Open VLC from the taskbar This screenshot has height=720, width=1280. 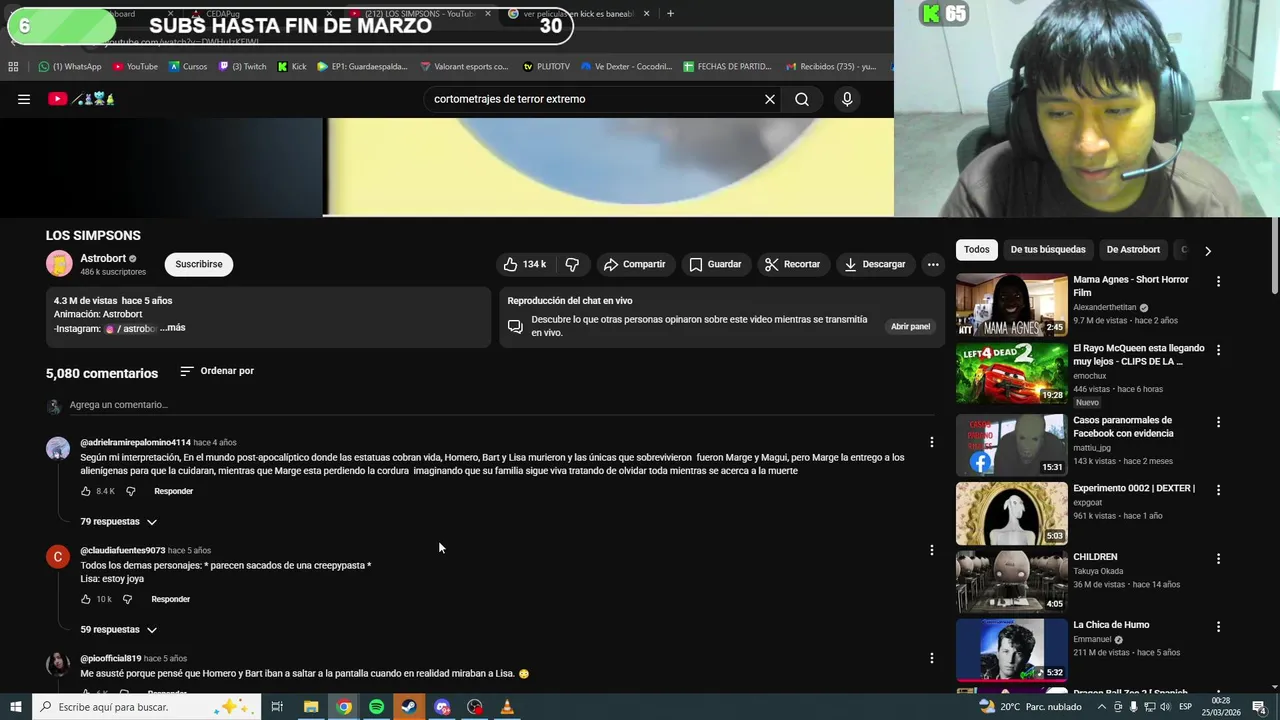(507, 707)
